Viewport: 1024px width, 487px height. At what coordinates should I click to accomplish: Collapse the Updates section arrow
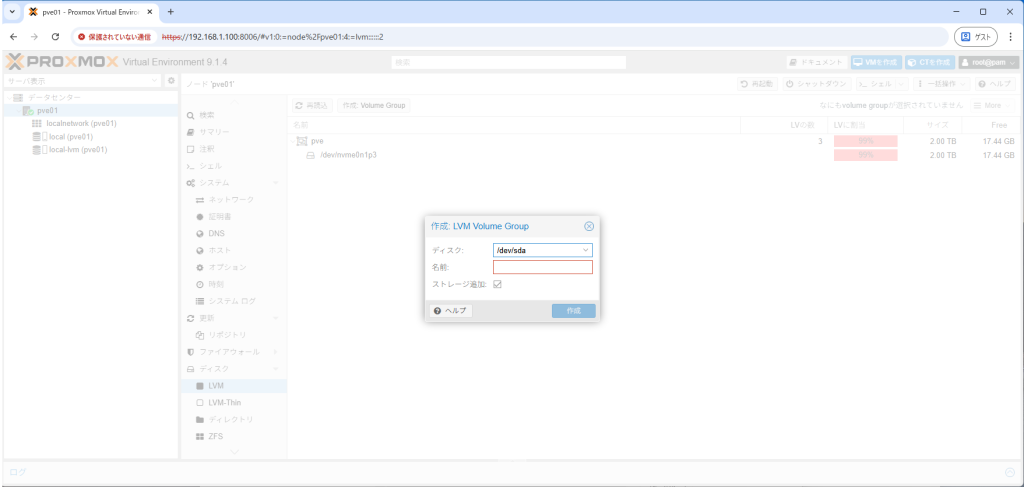click(x=276, y=319)
